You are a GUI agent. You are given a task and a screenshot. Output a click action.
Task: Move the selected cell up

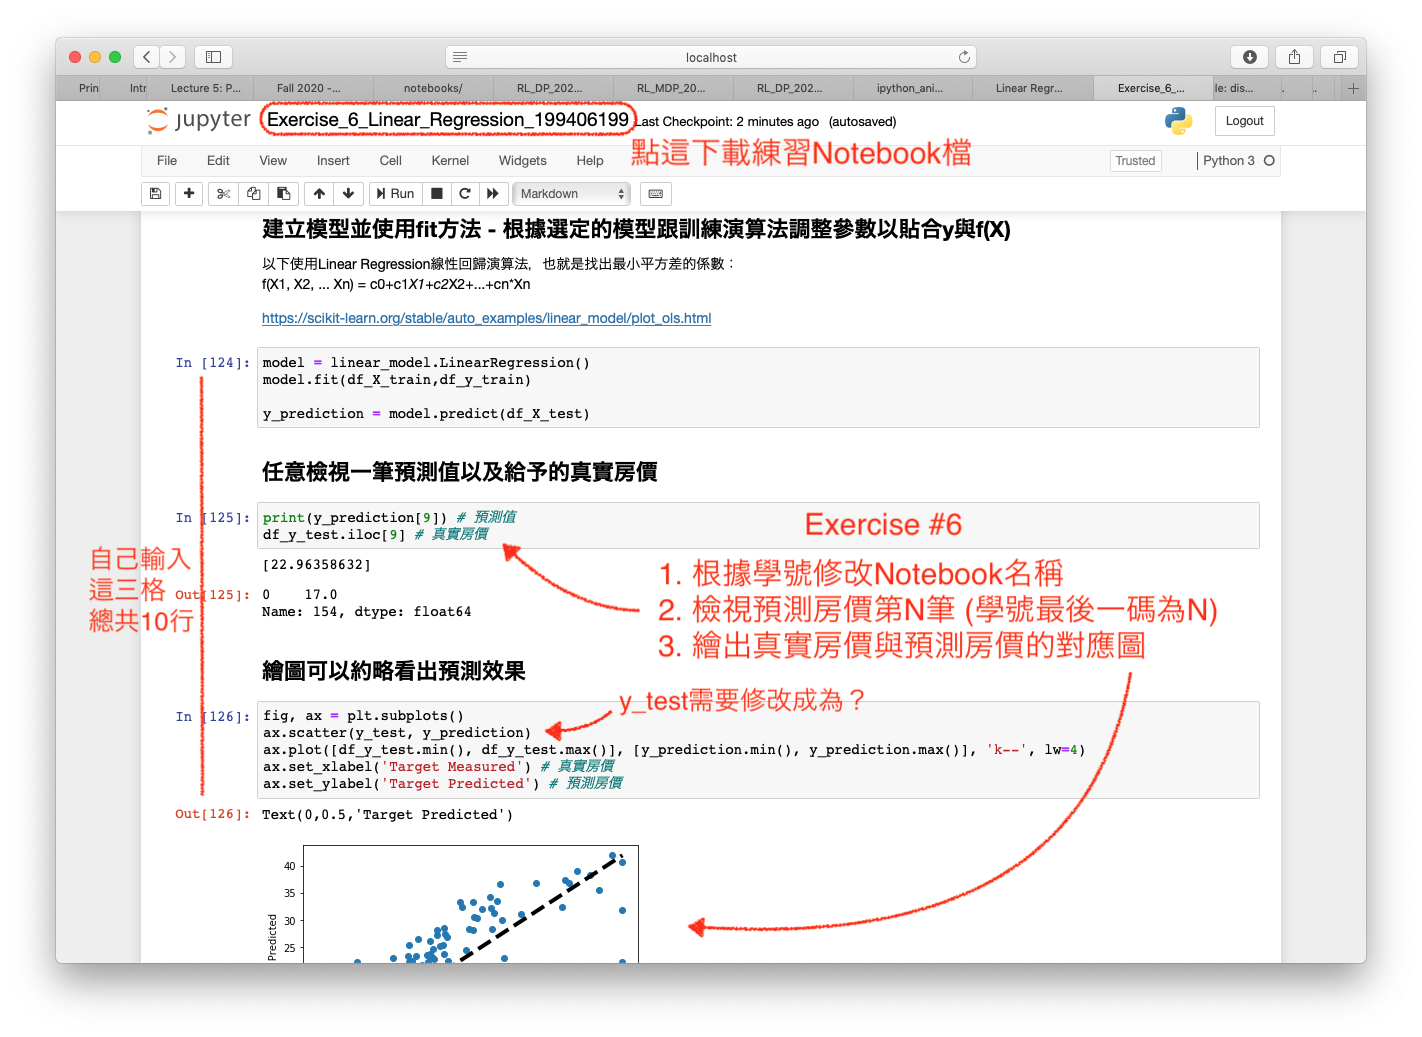pos(319,194)
